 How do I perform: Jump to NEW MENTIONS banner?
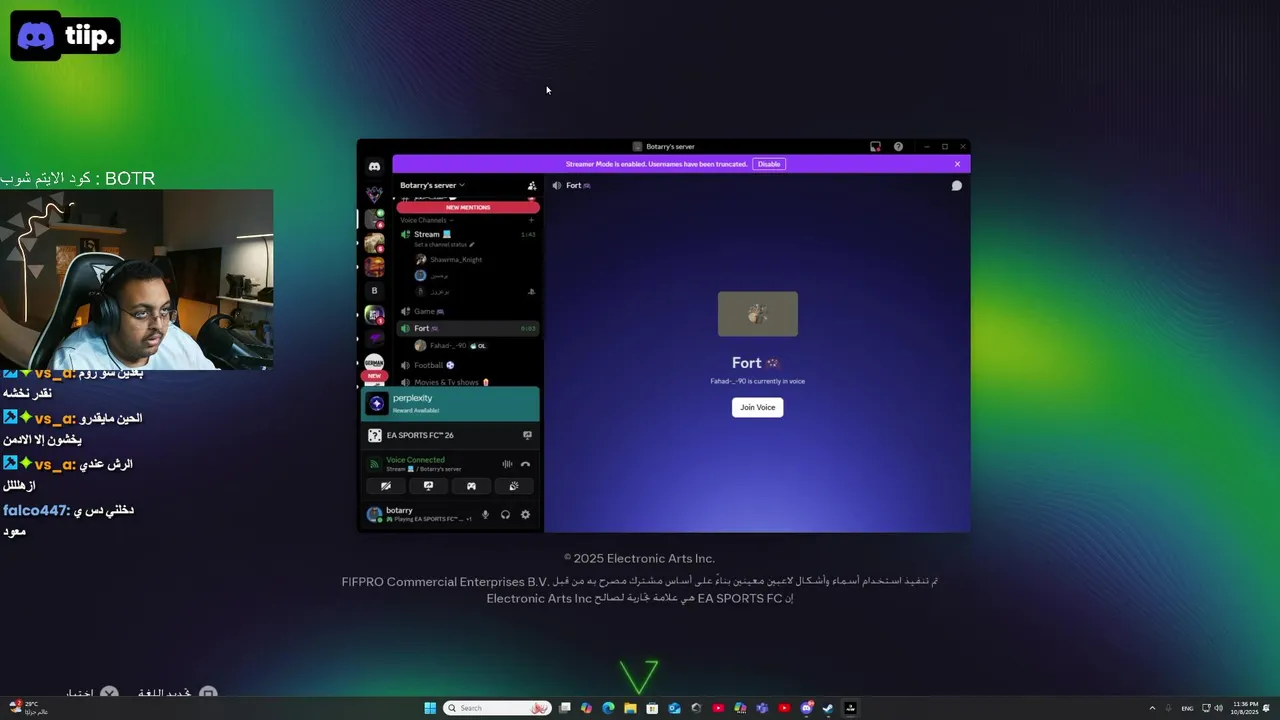pyautogui.click(x=468, y=207)
